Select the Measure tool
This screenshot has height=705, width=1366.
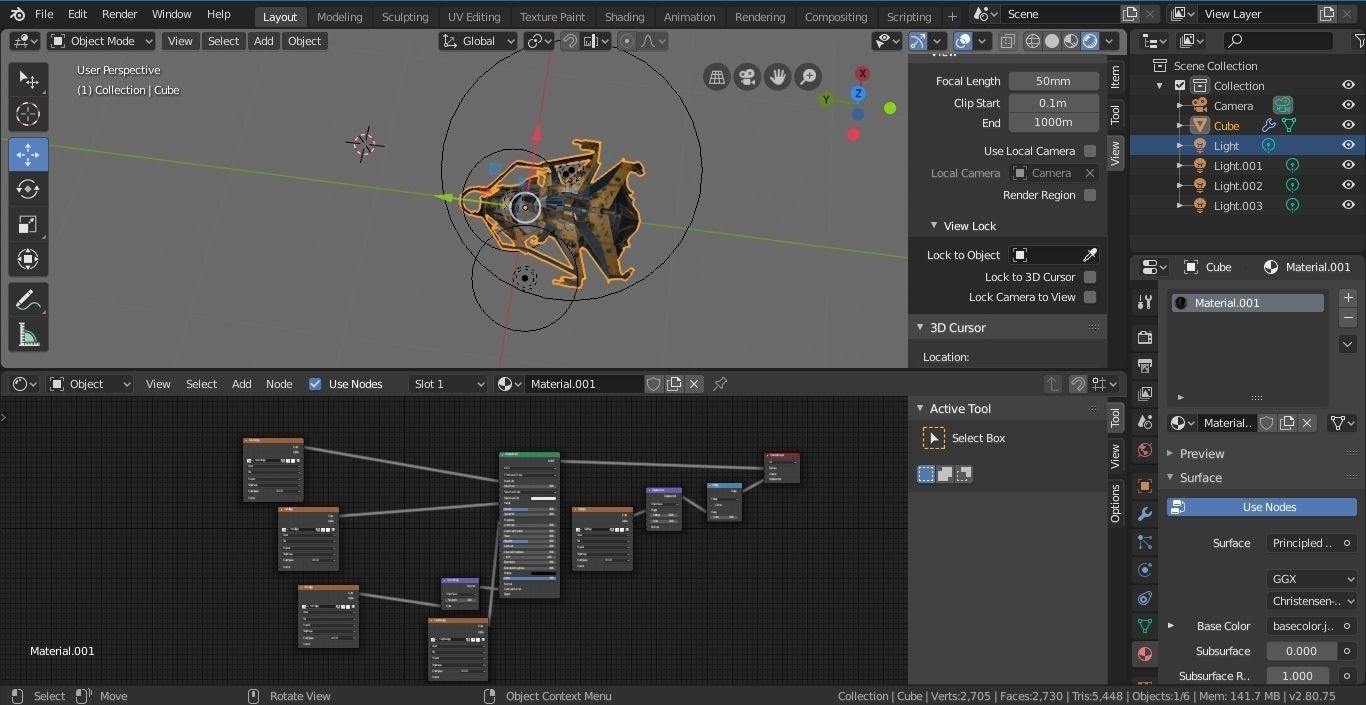pos(28,334)
